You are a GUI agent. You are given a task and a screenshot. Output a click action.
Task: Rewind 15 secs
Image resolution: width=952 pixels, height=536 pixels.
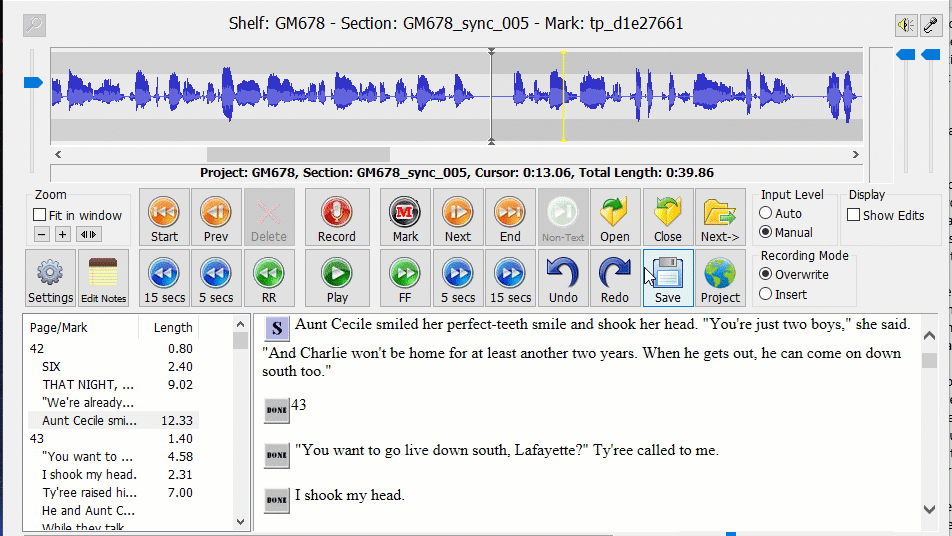click(165, 278)
